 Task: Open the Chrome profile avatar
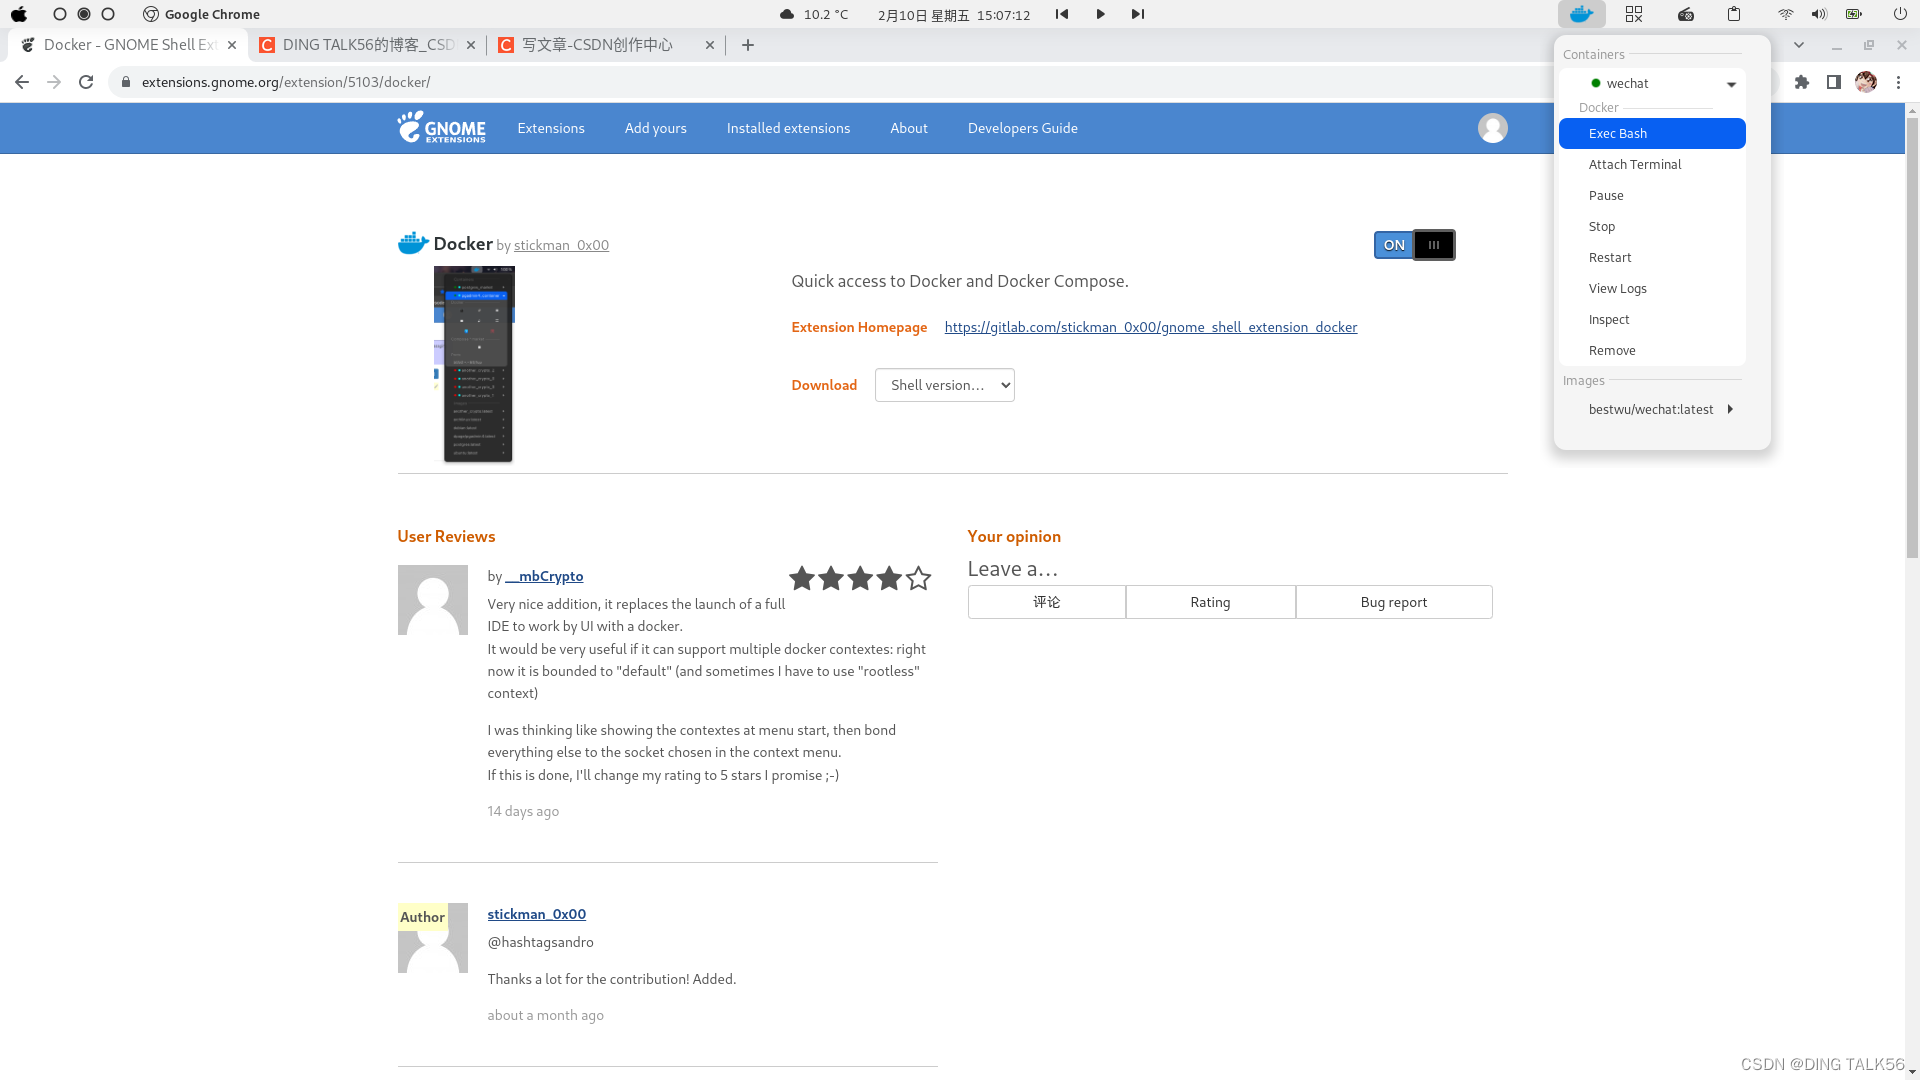pyautogui.click(x=1866, y=82)
